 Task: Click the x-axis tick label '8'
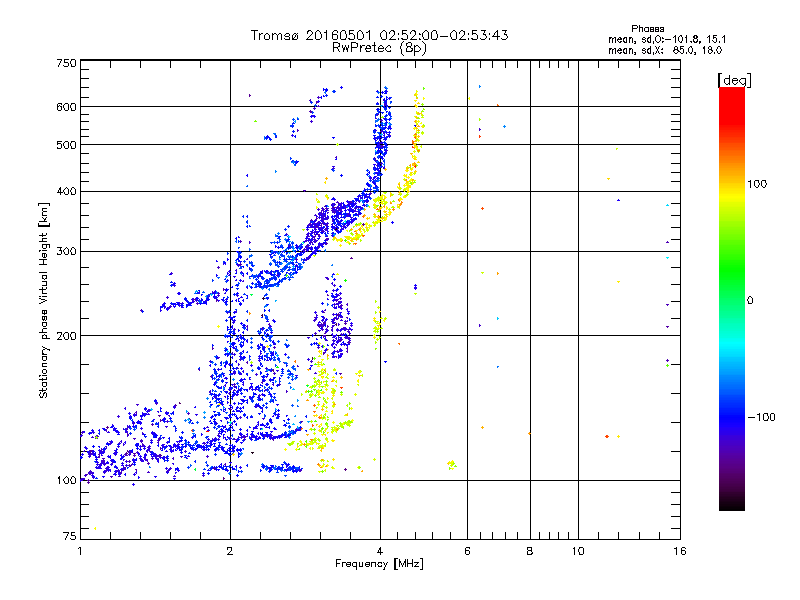pos(530,551)
